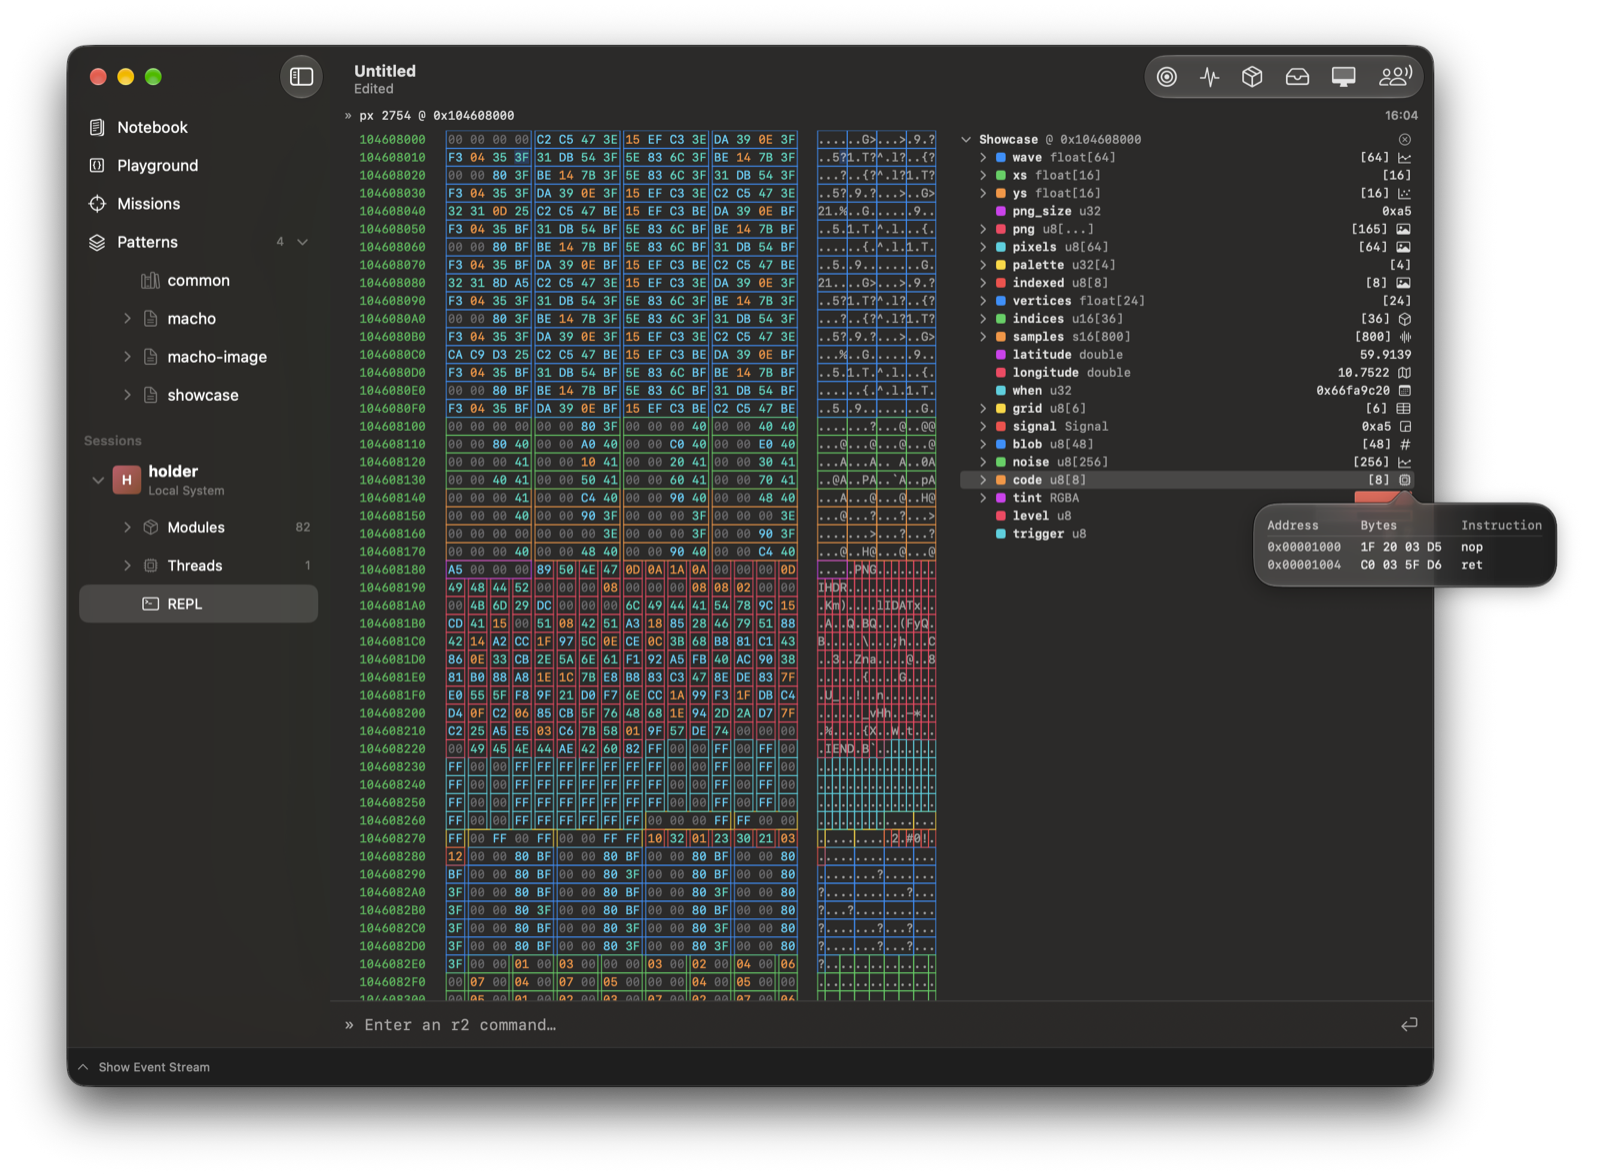Open the target icon in toolbar
Image resolution: width=1600 pixels, height=1175 pixels.
(1166, 77)
